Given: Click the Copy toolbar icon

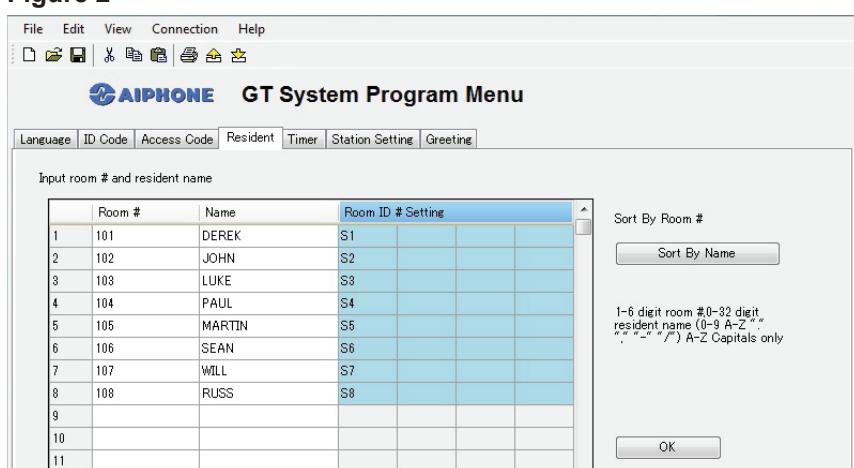Looking at the screenshot, I should tap(133, 54).
